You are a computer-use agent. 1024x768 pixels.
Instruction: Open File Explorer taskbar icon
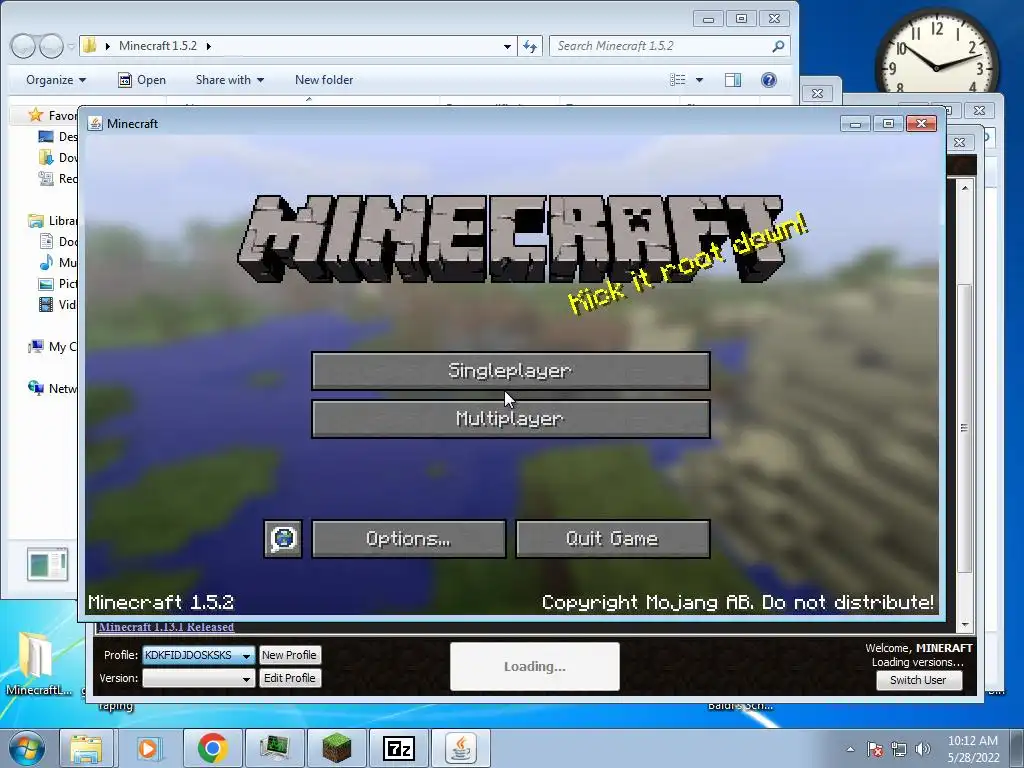pyautogui.click(x=87, y=748)
